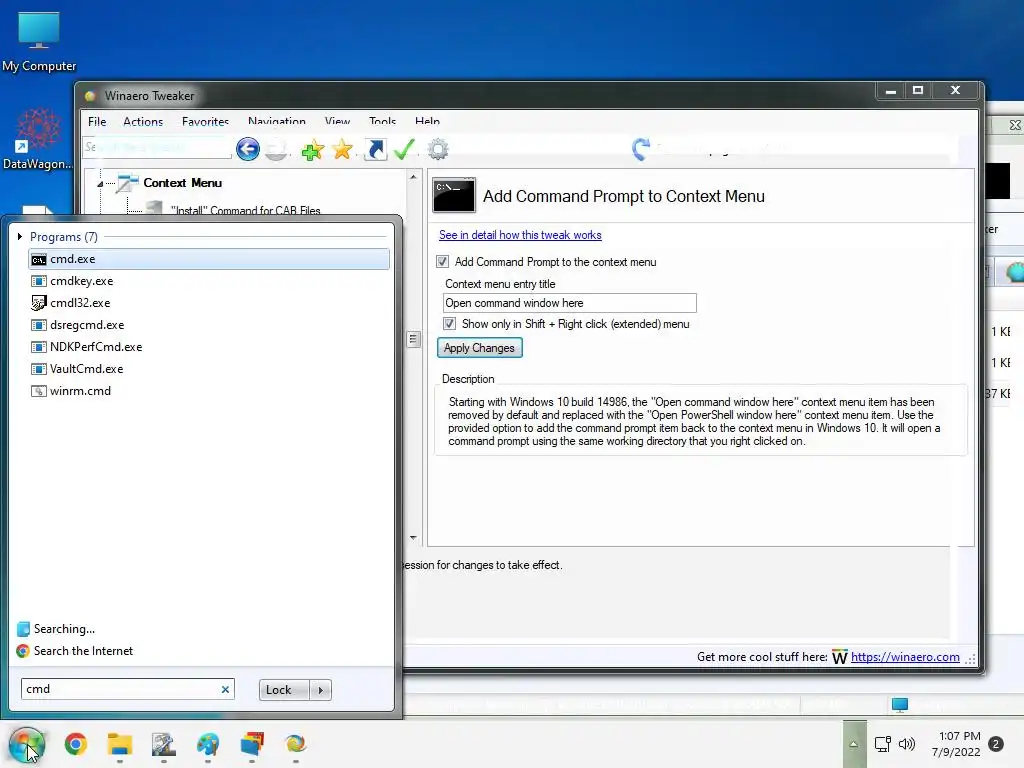
Task: Select dsregcmd.exe in search results
Action: pos(209,325)
